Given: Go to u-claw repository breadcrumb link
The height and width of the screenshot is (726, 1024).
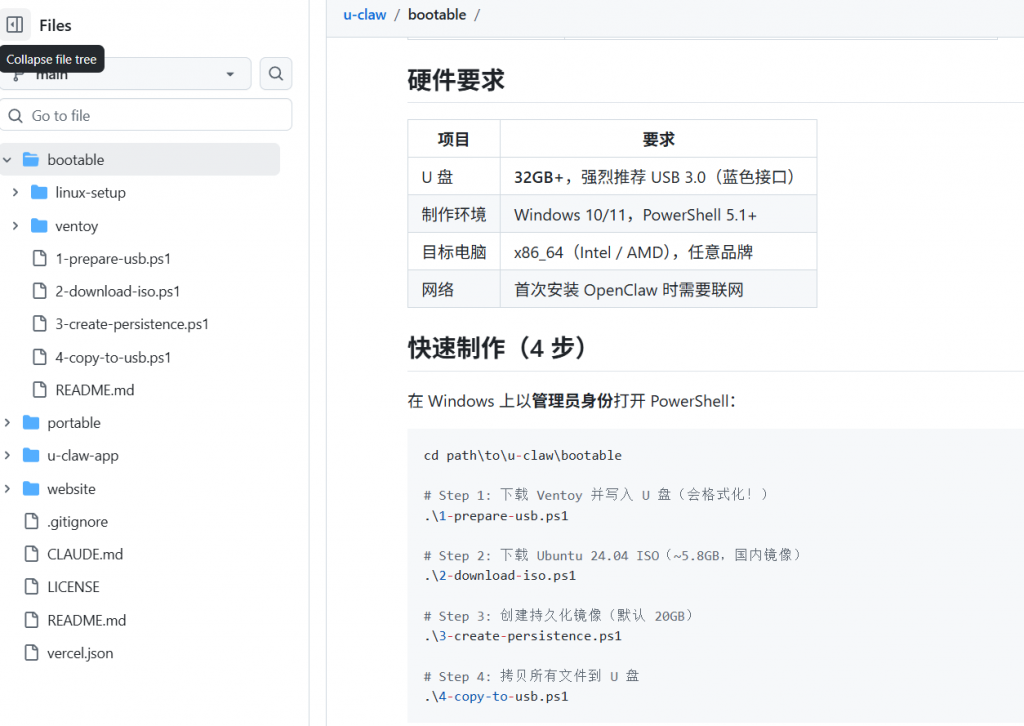Looking at the screenshot, I should click(364, 15).
